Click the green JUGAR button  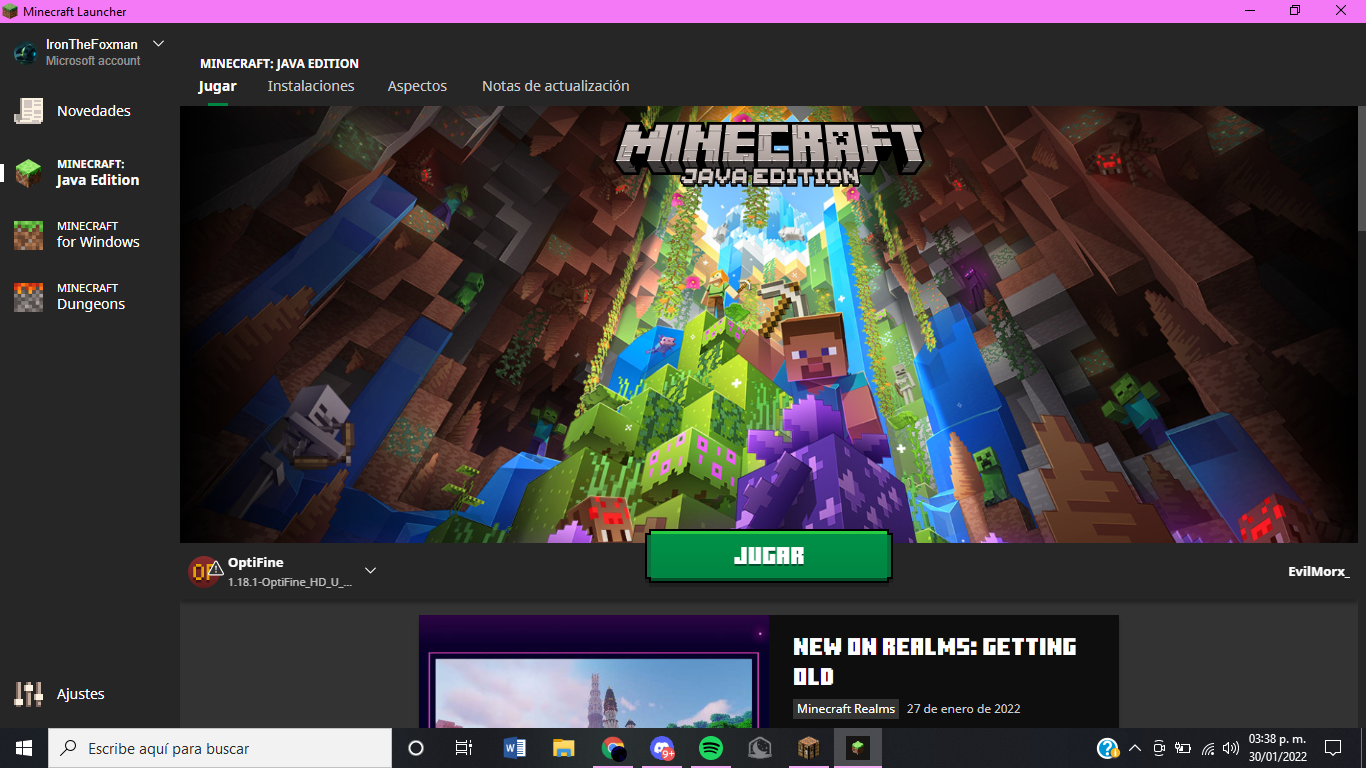pyautogui.click(x=768, y=556)
